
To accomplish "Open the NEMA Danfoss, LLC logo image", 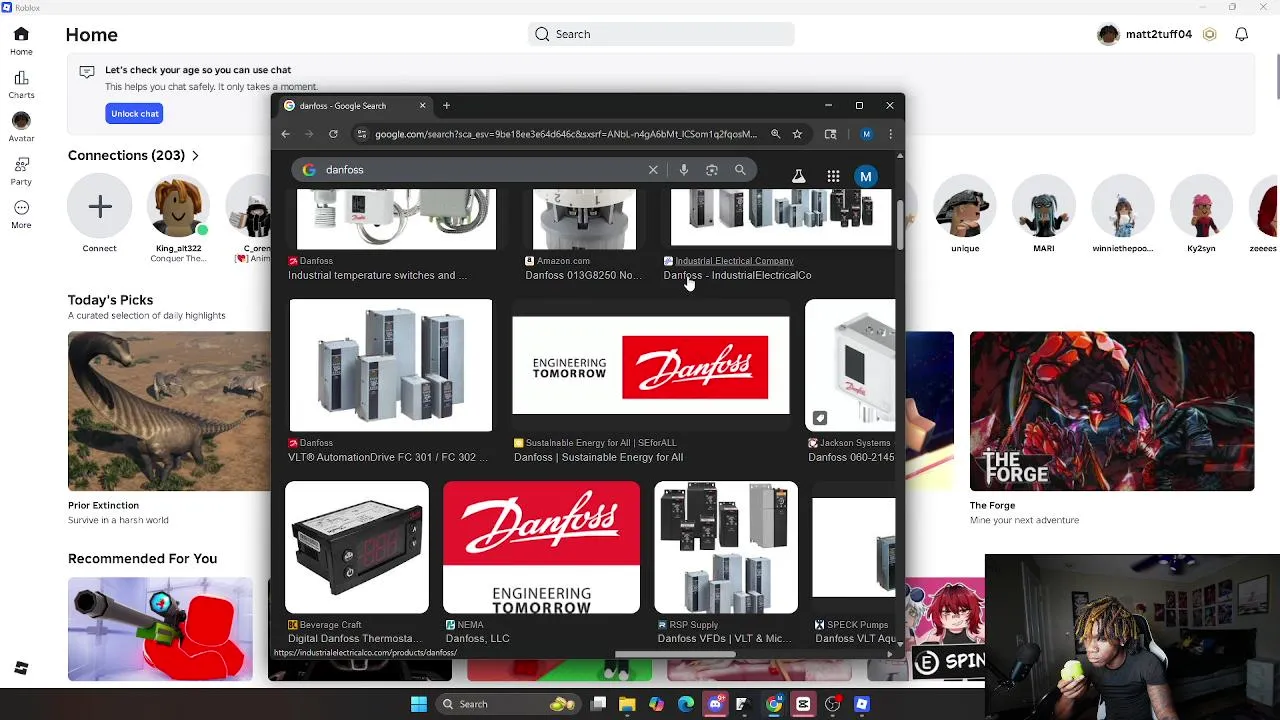I will (x=541, y=548).
